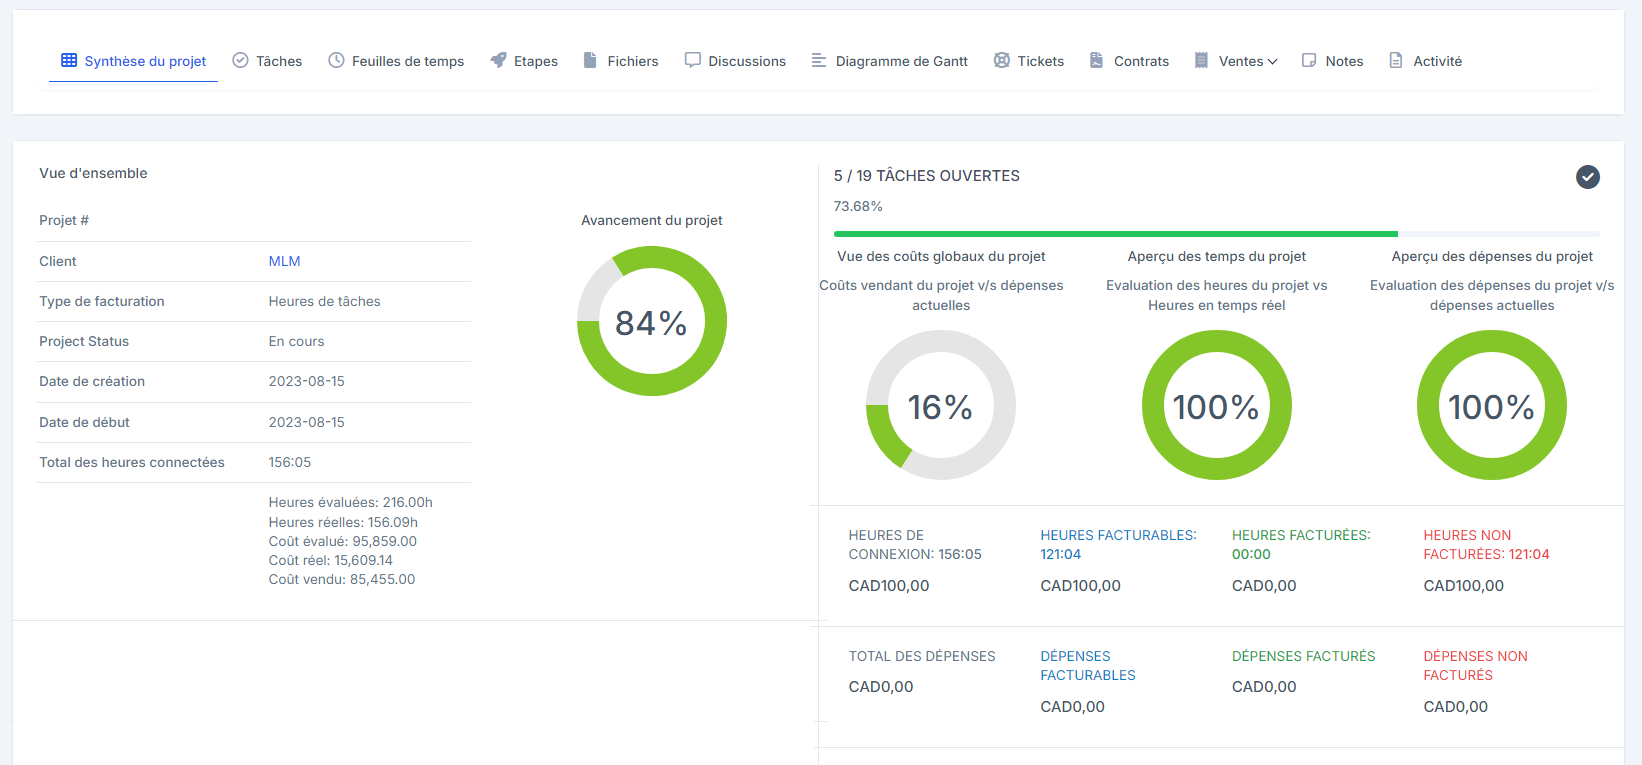Screen dimensions: 1642x765
Task: Click the 'Avancement du projet' label
Action: (652, 220)
